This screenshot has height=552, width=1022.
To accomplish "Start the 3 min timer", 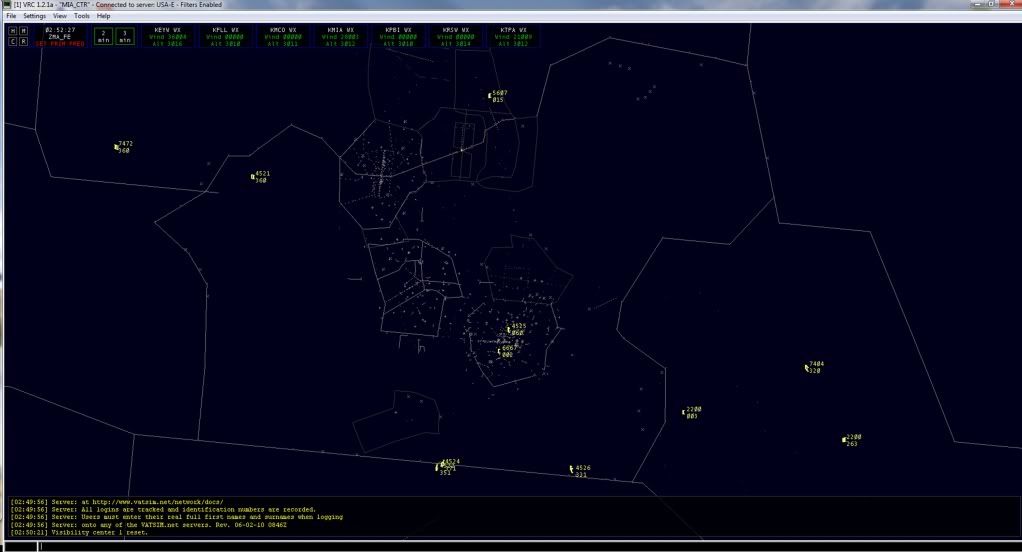I will (125, 36).
